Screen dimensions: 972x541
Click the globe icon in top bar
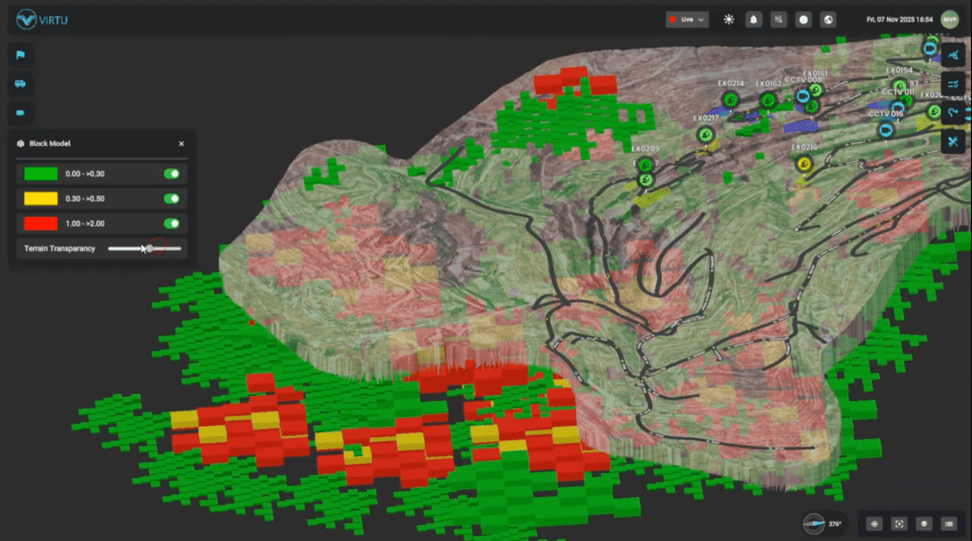[828, 19]
